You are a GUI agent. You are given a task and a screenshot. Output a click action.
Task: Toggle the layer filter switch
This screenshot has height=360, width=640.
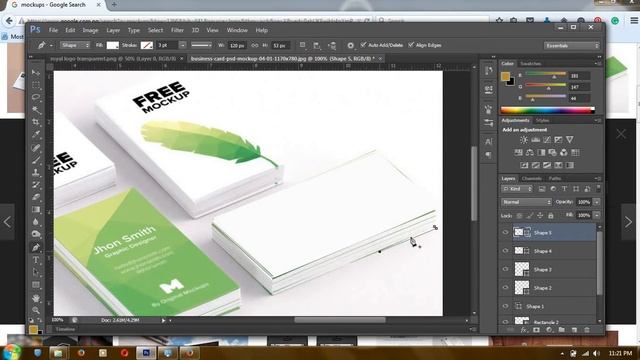pyautogui.click(x=598, y=189)
